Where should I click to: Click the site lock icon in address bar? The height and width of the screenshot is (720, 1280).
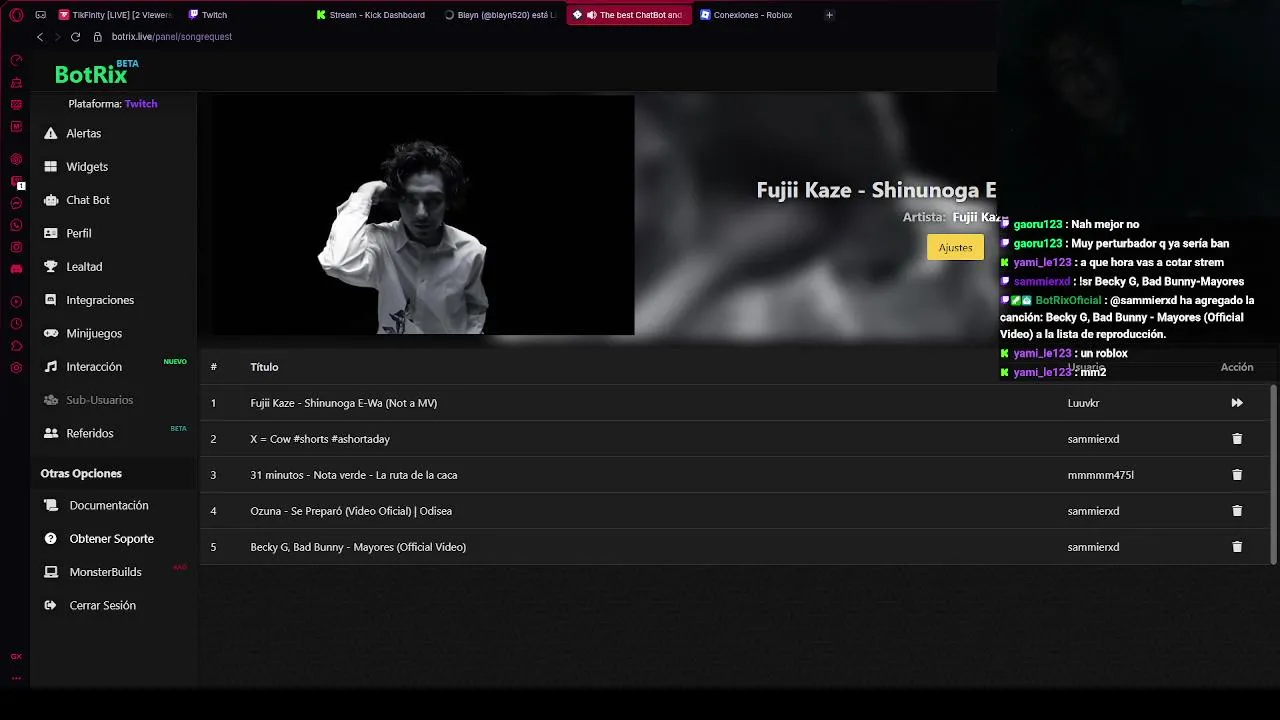(97, 37)
